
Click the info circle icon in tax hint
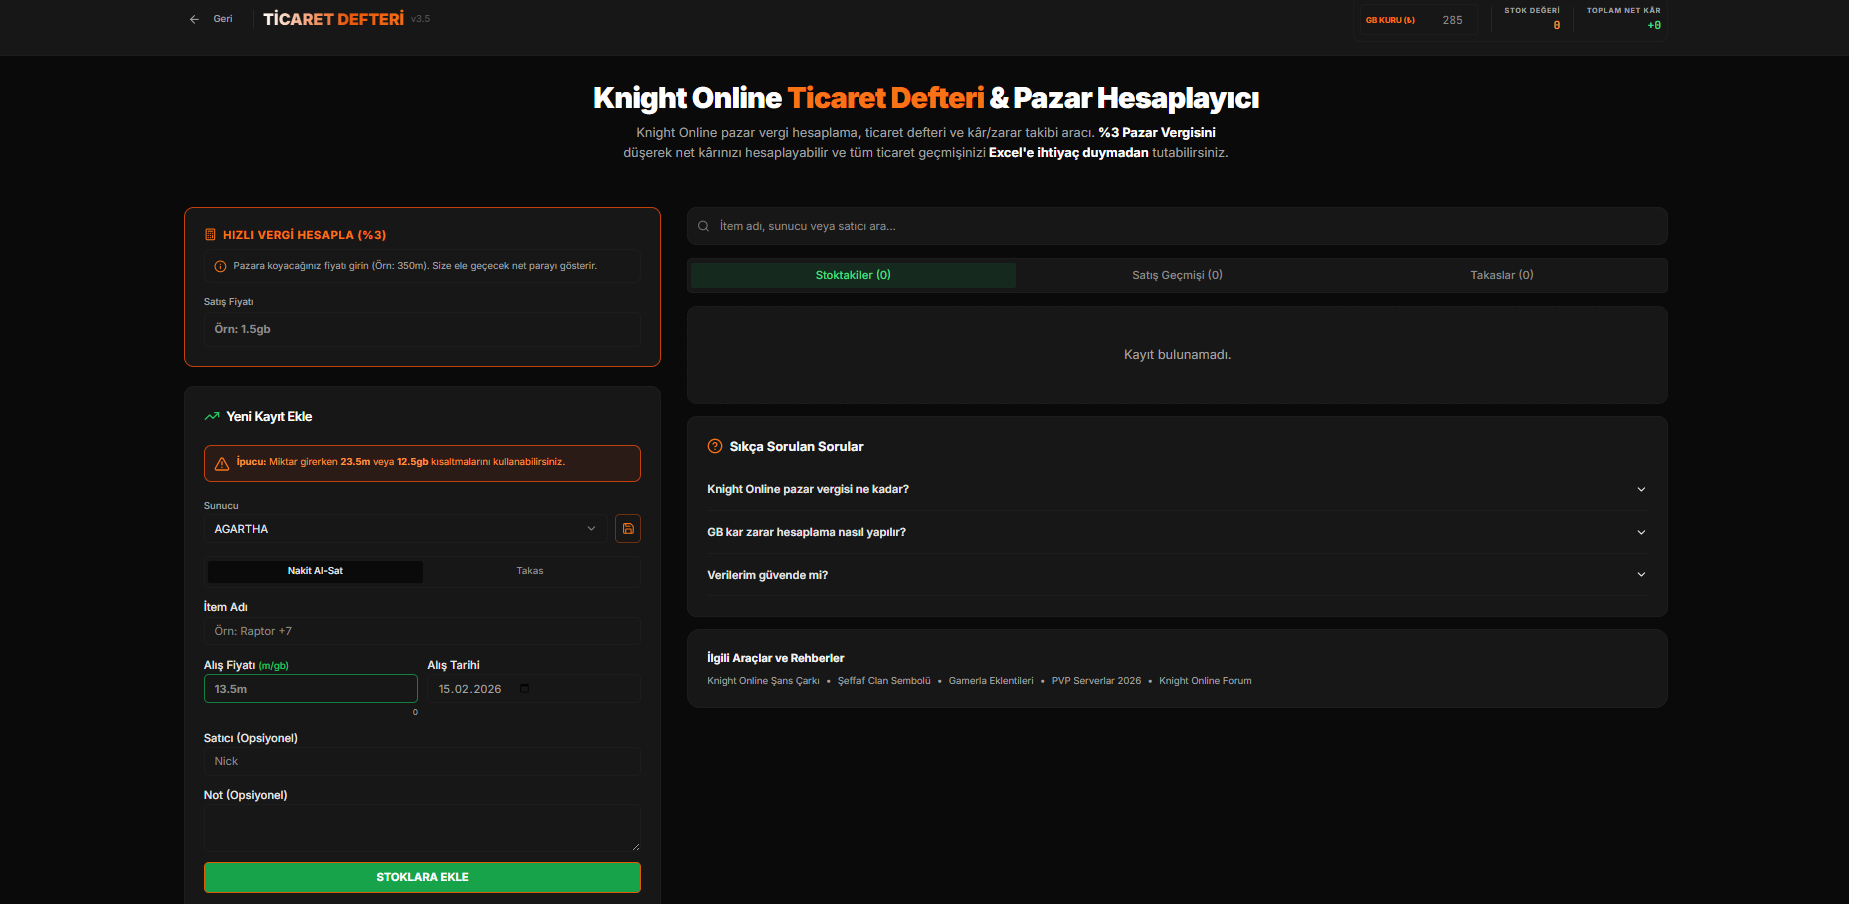pos(220,266)
